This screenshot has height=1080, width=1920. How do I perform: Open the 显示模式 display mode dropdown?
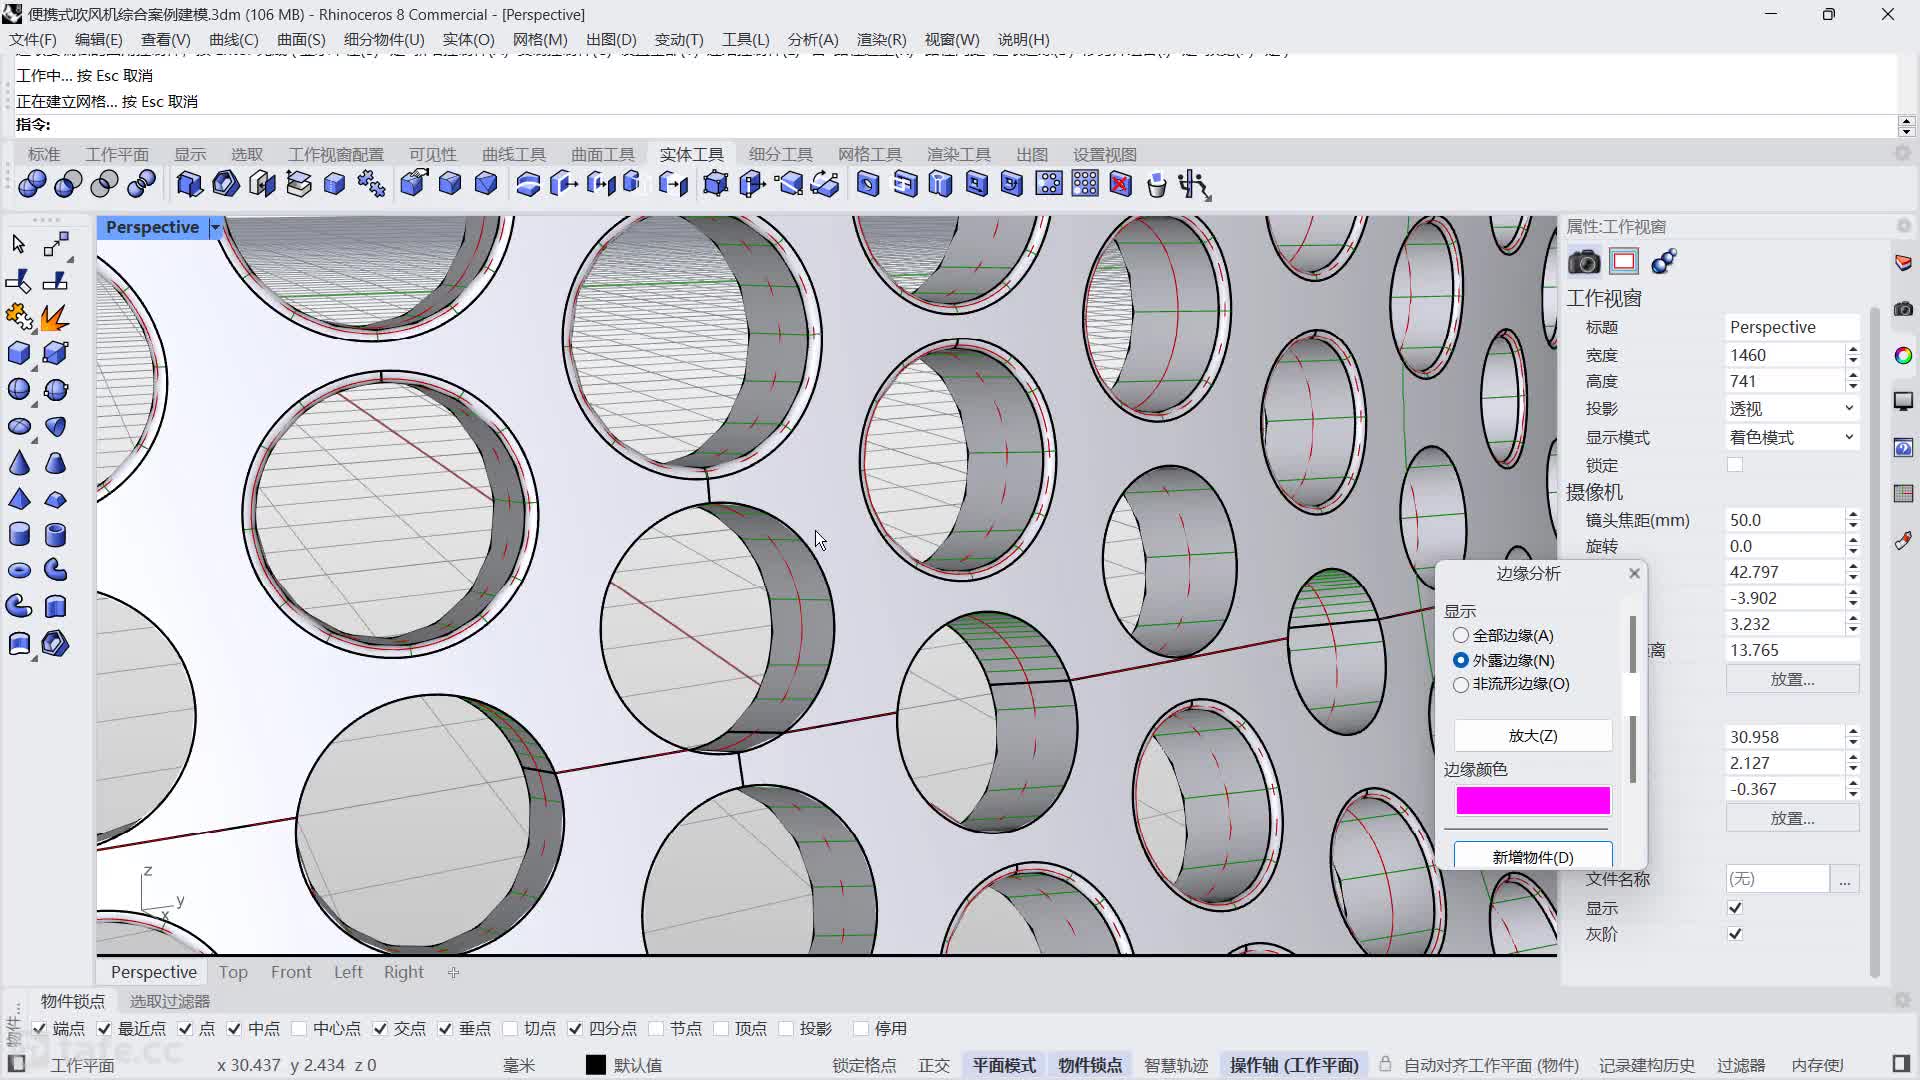tap(1792, 437)
